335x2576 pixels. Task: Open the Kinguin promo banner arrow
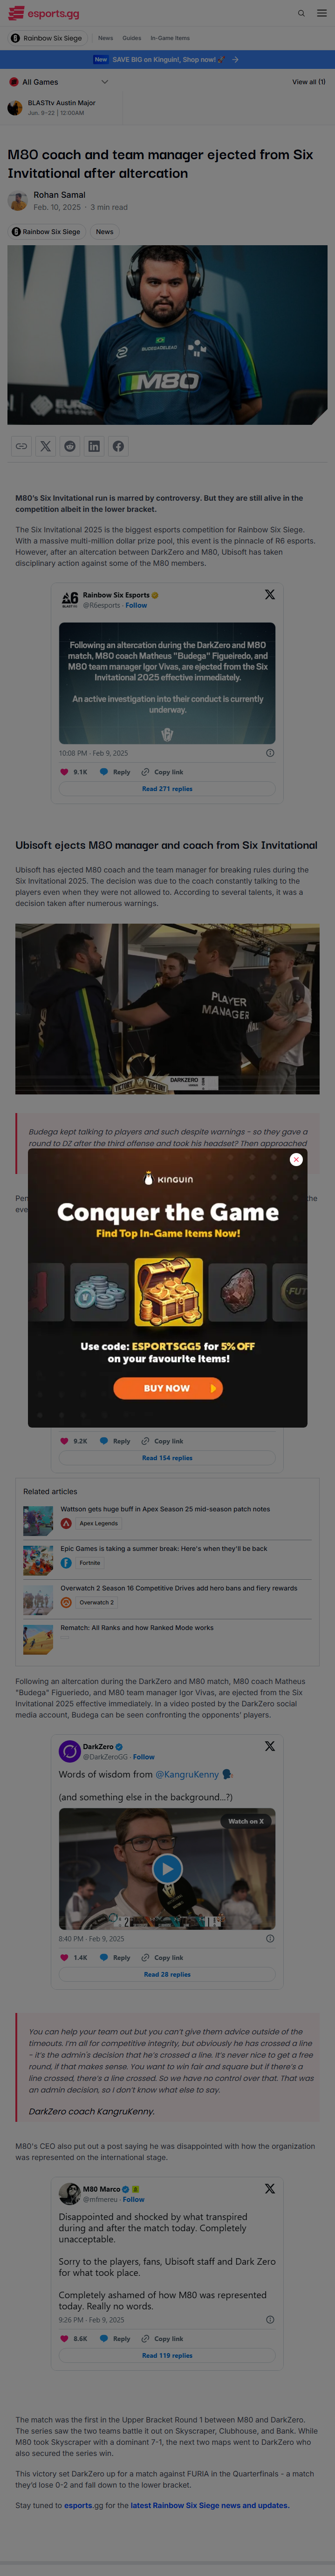[235, 60]
